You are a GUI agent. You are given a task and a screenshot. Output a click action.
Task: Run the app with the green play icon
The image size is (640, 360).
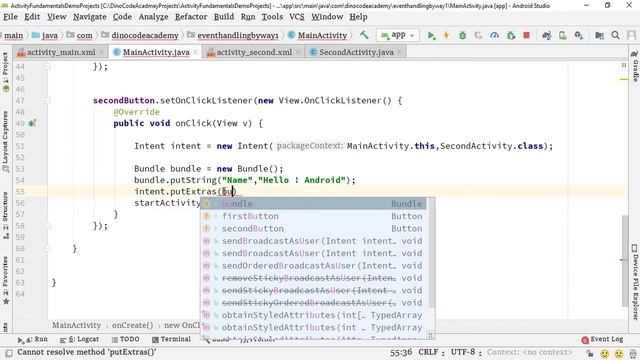pyautogui.click(x=431, y=36)
